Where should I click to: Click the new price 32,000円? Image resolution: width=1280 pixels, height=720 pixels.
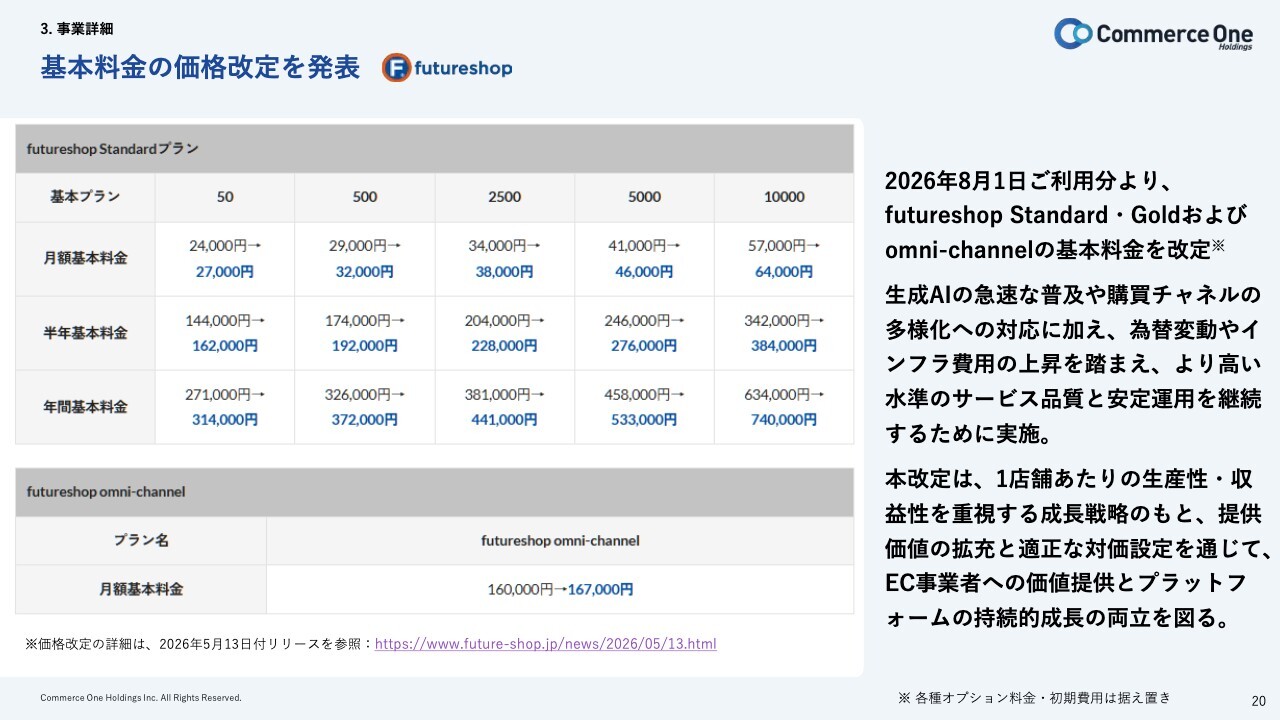coord(365,271)
